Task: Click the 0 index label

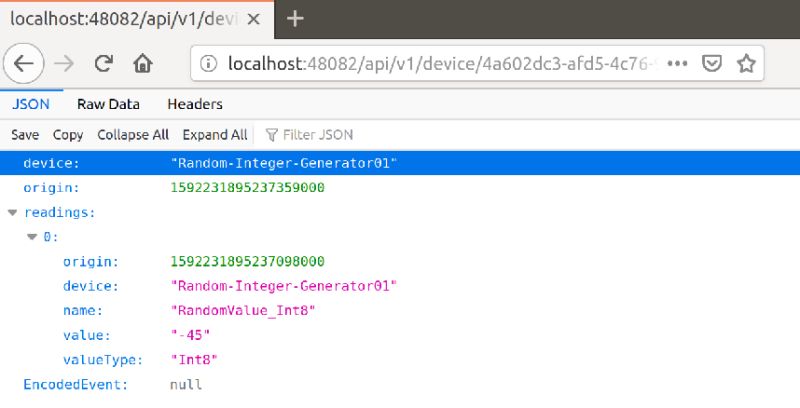Action: pyautogui.click(x=51, y=237)
